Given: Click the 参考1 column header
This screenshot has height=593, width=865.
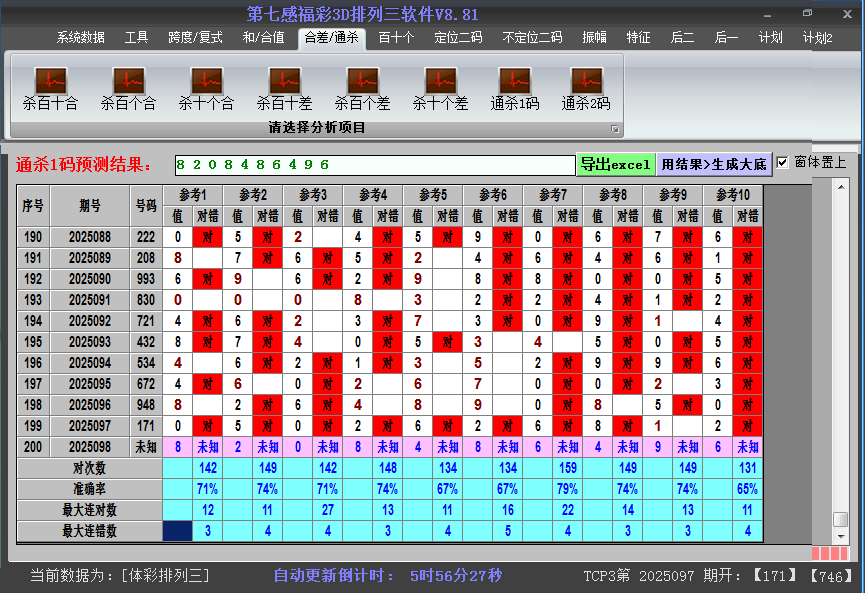Looking at the screenshot, I should [x=193, y=195].
